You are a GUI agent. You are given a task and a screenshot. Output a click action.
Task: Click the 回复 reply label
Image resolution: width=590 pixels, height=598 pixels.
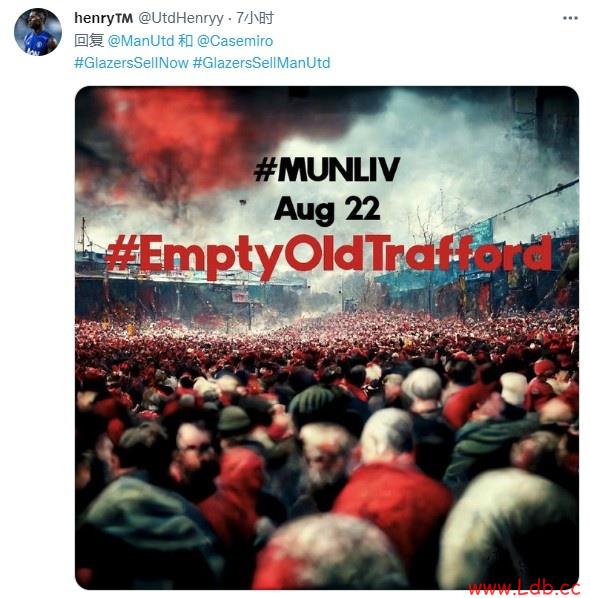(89, 40)
